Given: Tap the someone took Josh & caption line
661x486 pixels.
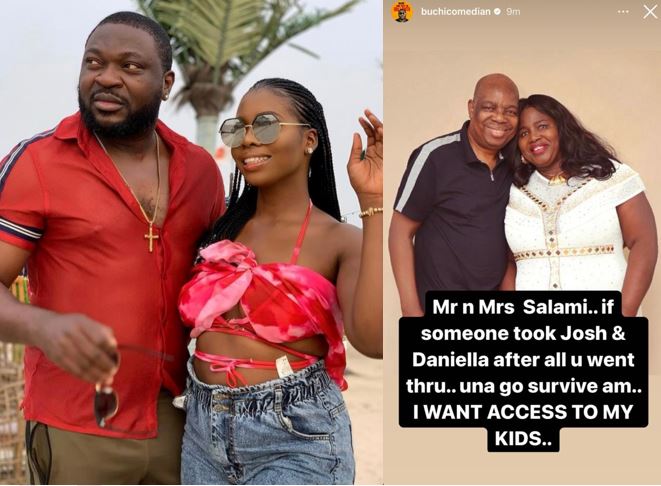Looking at the screenshot, I should pos(523,333).
